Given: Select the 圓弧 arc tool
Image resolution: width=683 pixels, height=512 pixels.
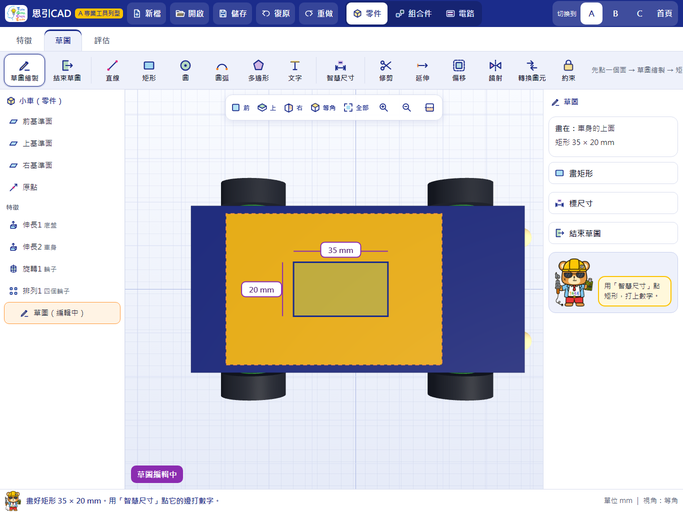Looking at the screenshot, I should pyautogui.click(x=222, y=70).
